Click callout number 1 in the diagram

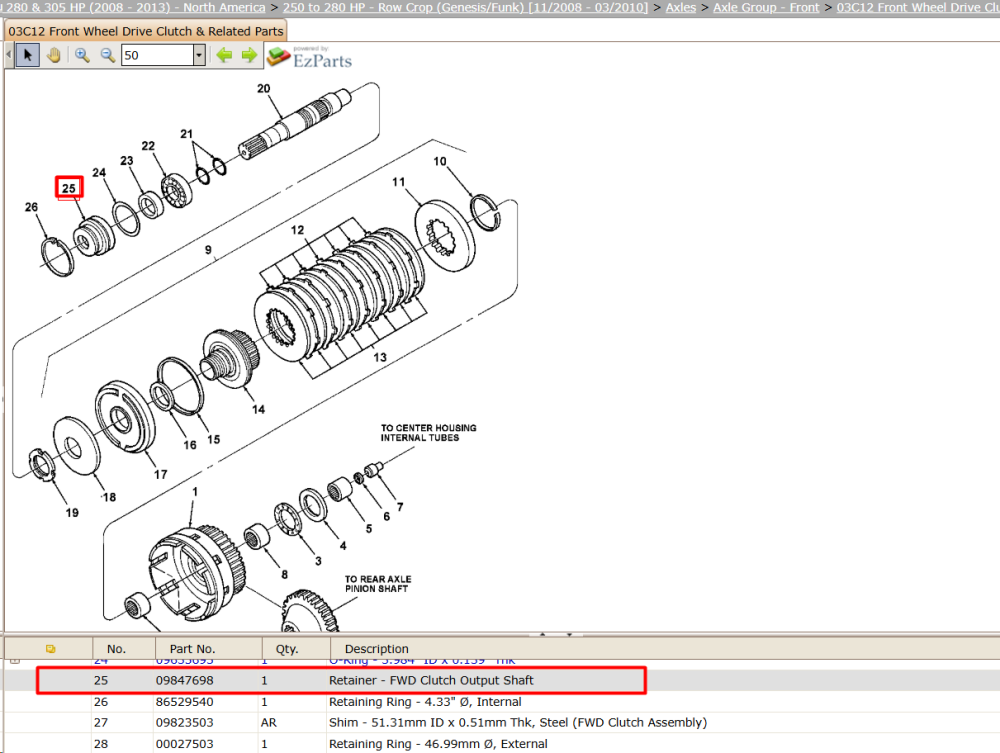[x=195, y=492]
